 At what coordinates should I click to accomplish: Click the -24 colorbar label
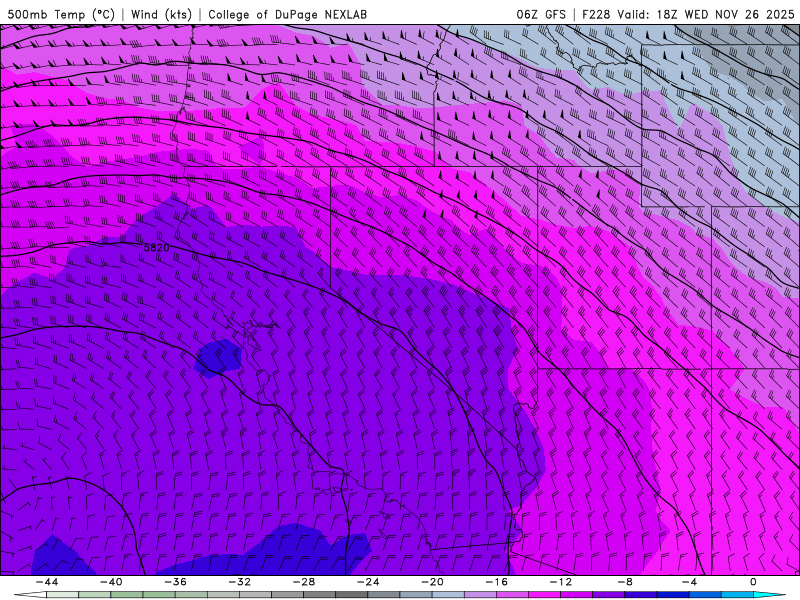pos(368,582)
